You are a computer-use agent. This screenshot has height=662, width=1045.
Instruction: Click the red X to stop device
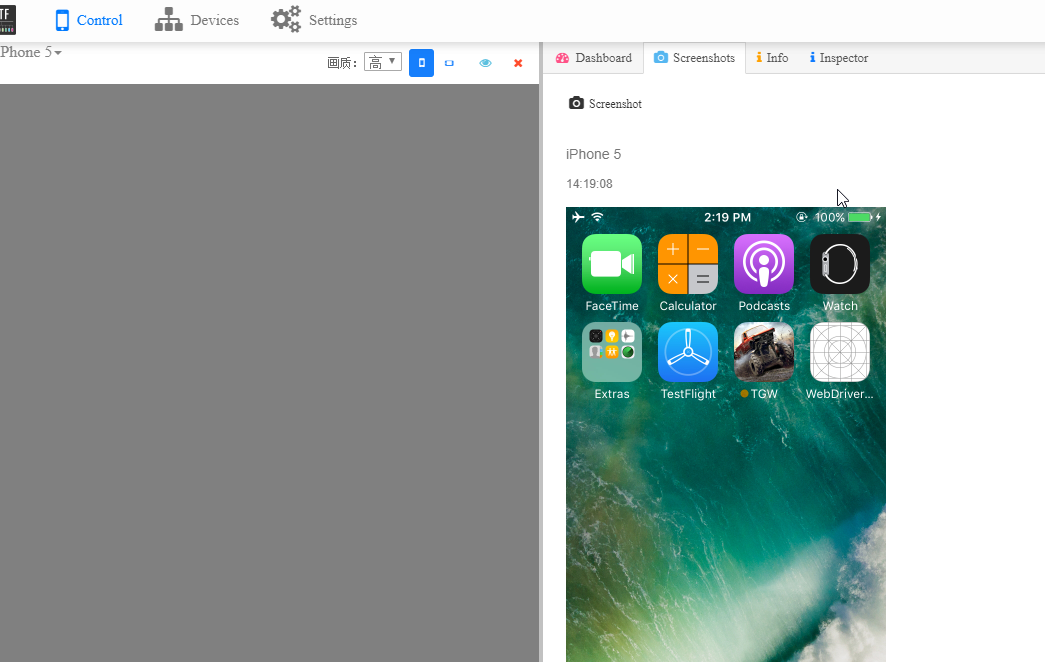518,63
